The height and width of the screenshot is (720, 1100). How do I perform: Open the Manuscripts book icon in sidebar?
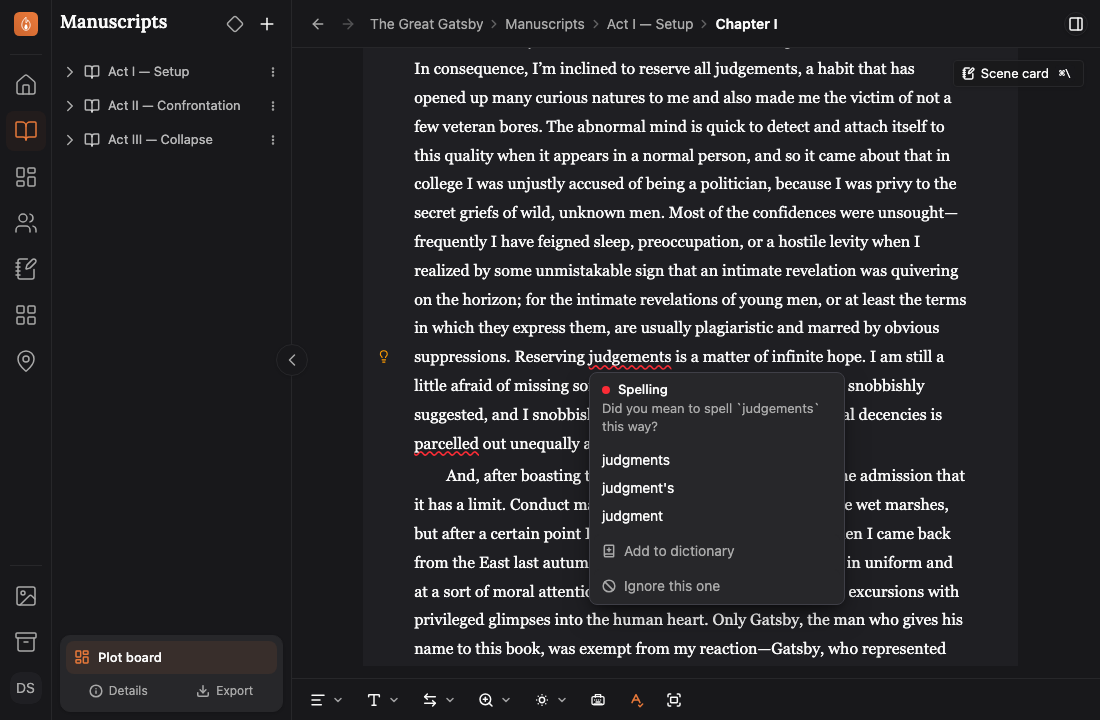click(x=26, y=131)
